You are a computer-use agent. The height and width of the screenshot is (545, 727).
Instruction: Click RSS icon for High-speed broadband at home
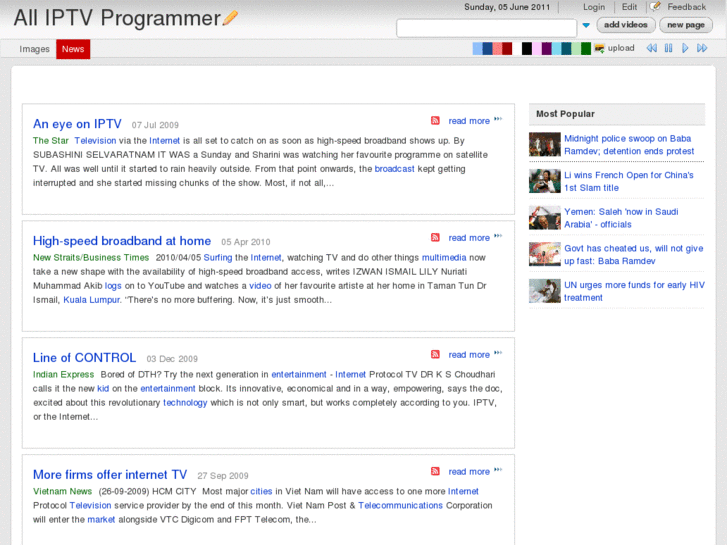click(x=435, y=237)
